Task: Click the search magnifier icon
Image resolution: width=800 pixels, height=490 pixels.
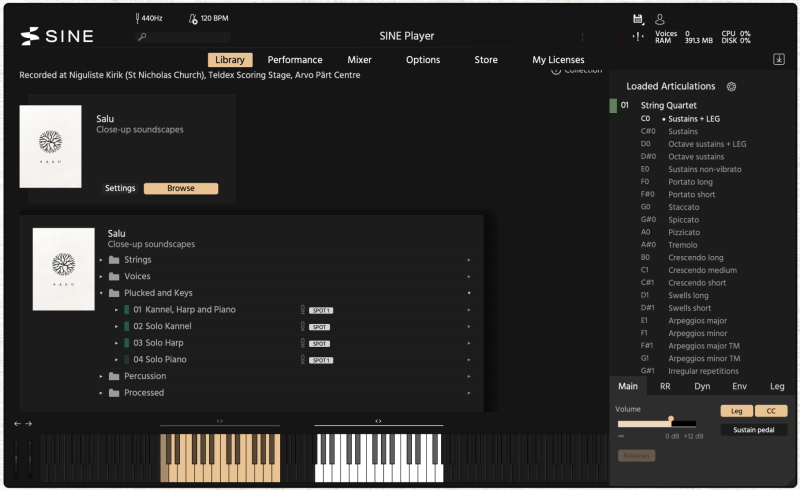Action: (x=142, y=37)
